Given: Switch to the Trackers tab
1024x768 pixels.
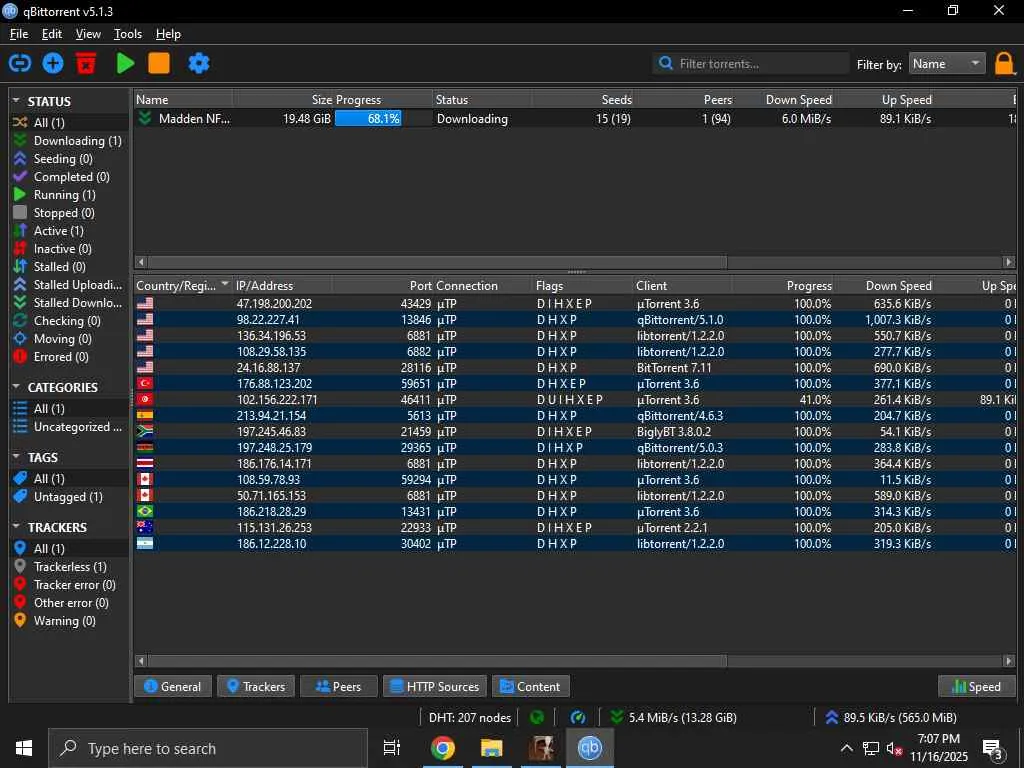Looking at the screenshot, I should 256,686.
